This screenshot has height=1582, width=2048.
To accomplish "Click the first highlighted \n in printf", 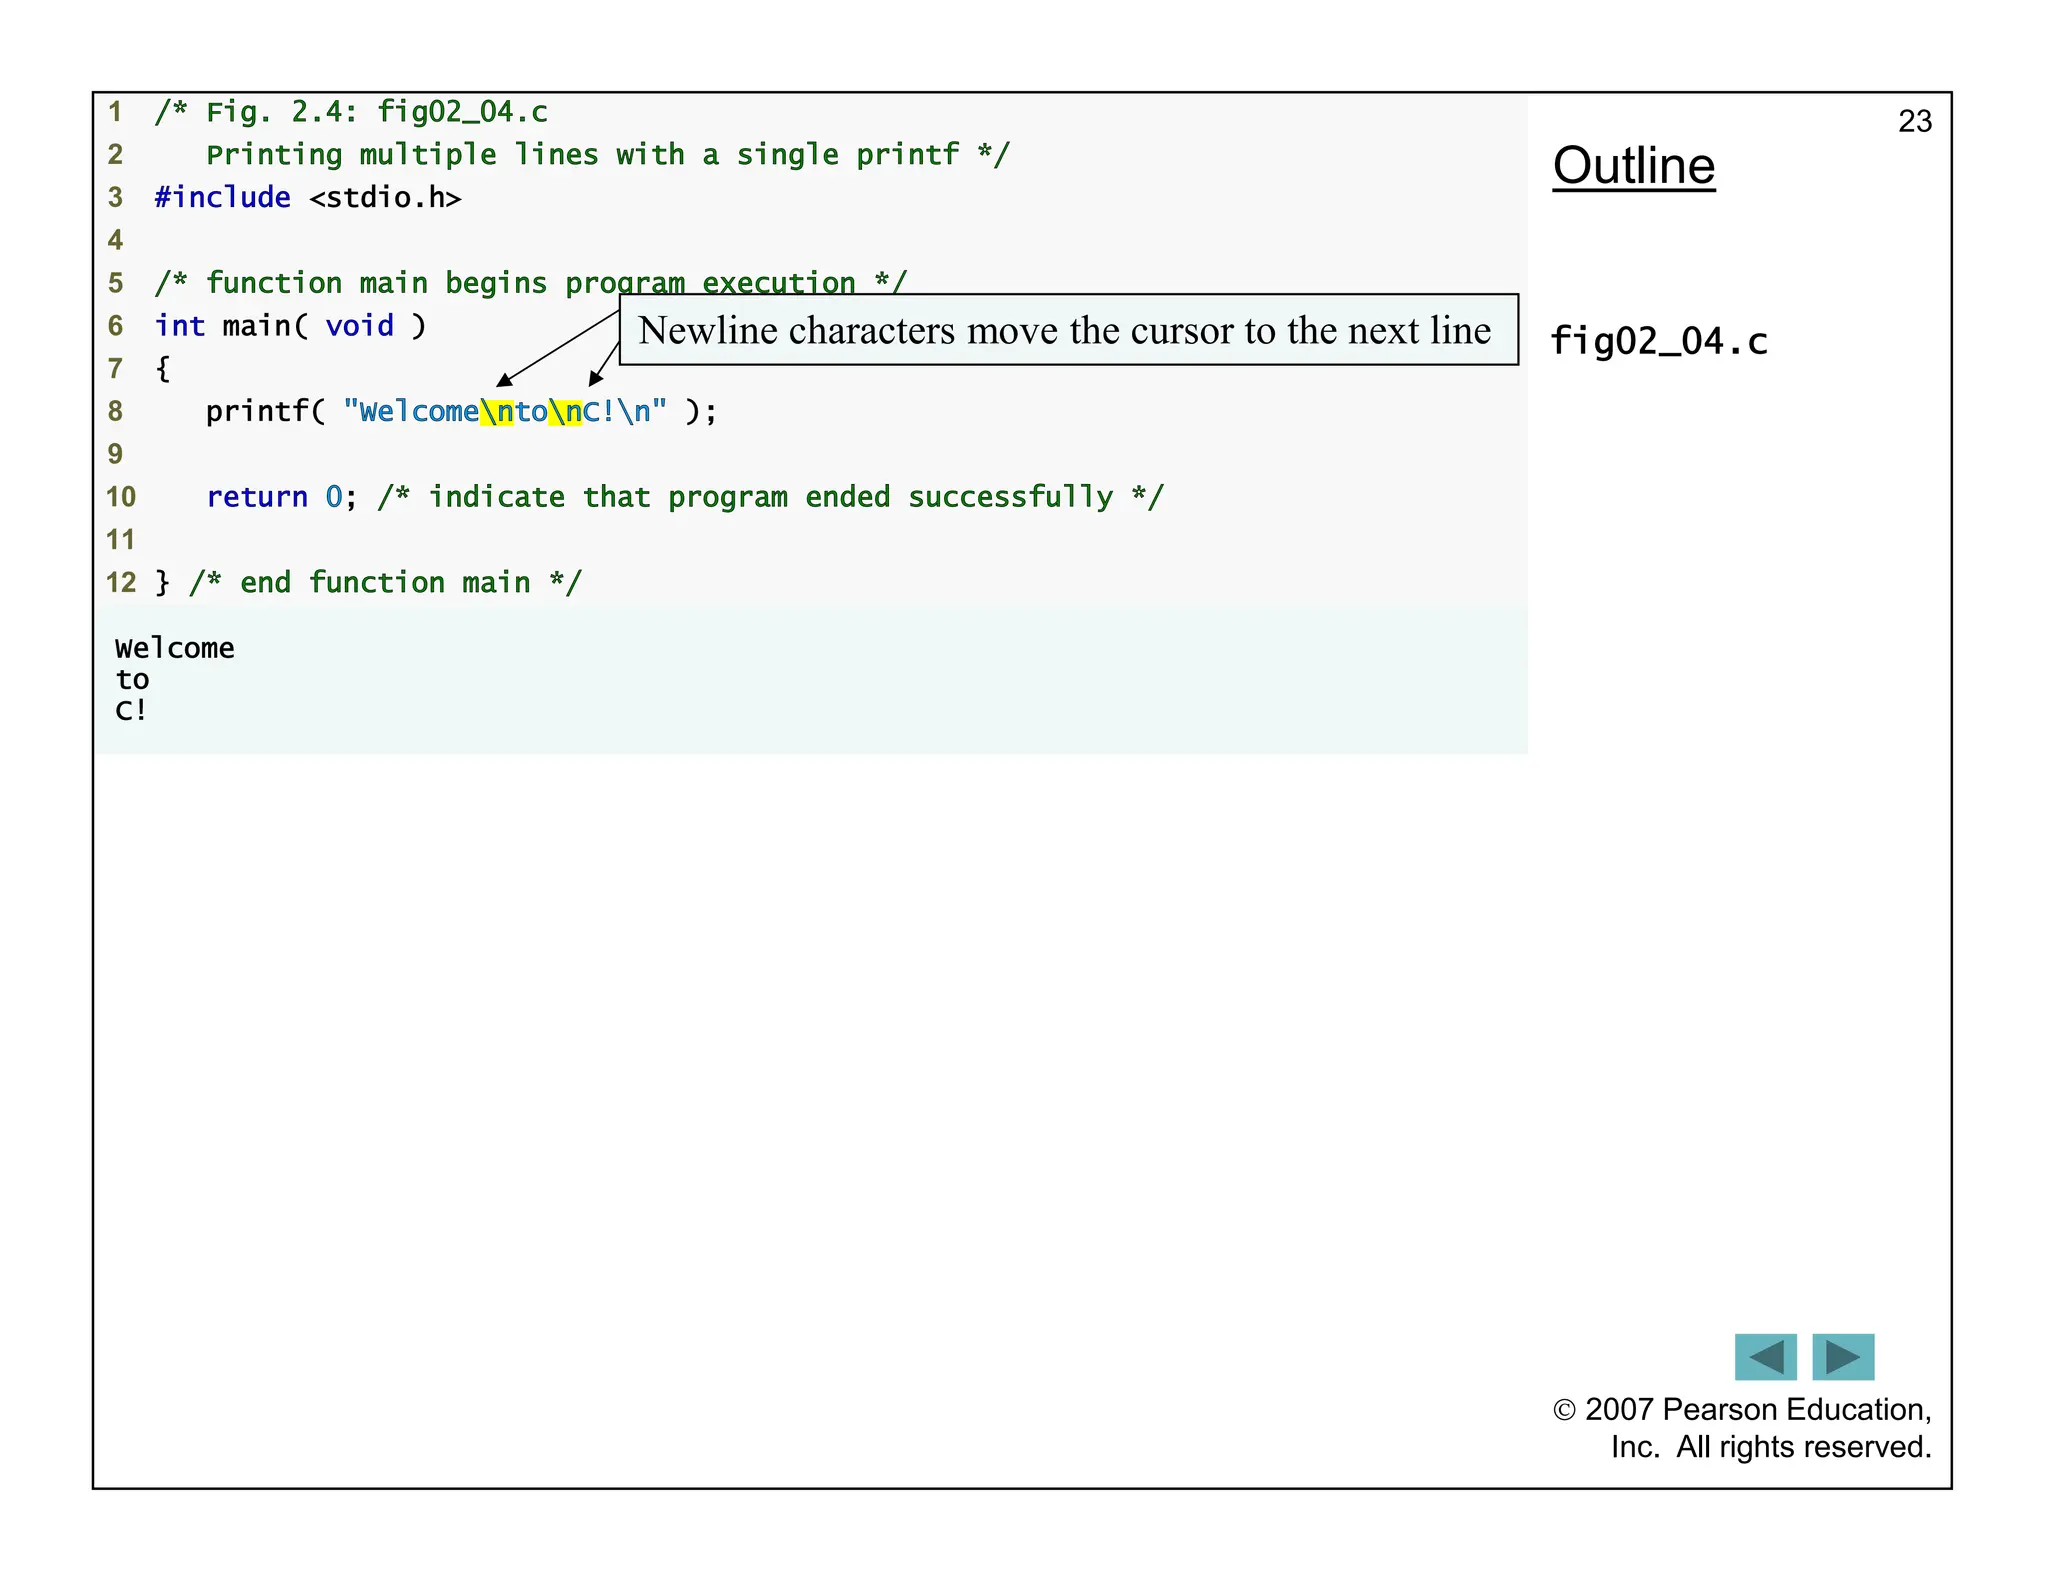I will coord(497,411).
